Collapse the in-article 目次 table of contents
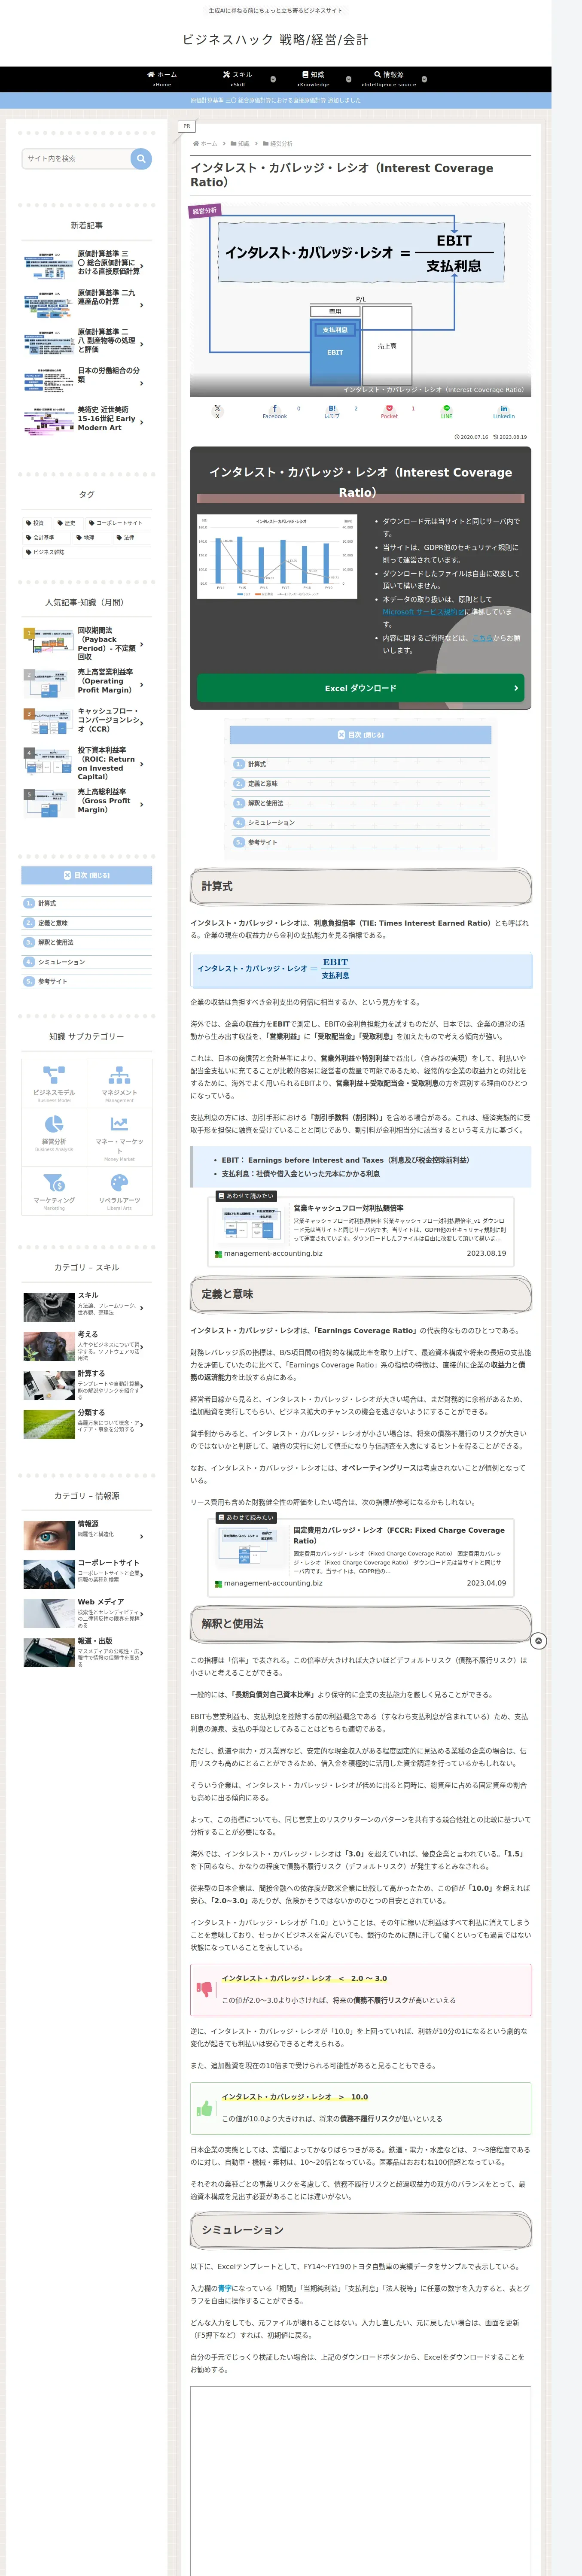582x2576 pixels. point(360,735)
